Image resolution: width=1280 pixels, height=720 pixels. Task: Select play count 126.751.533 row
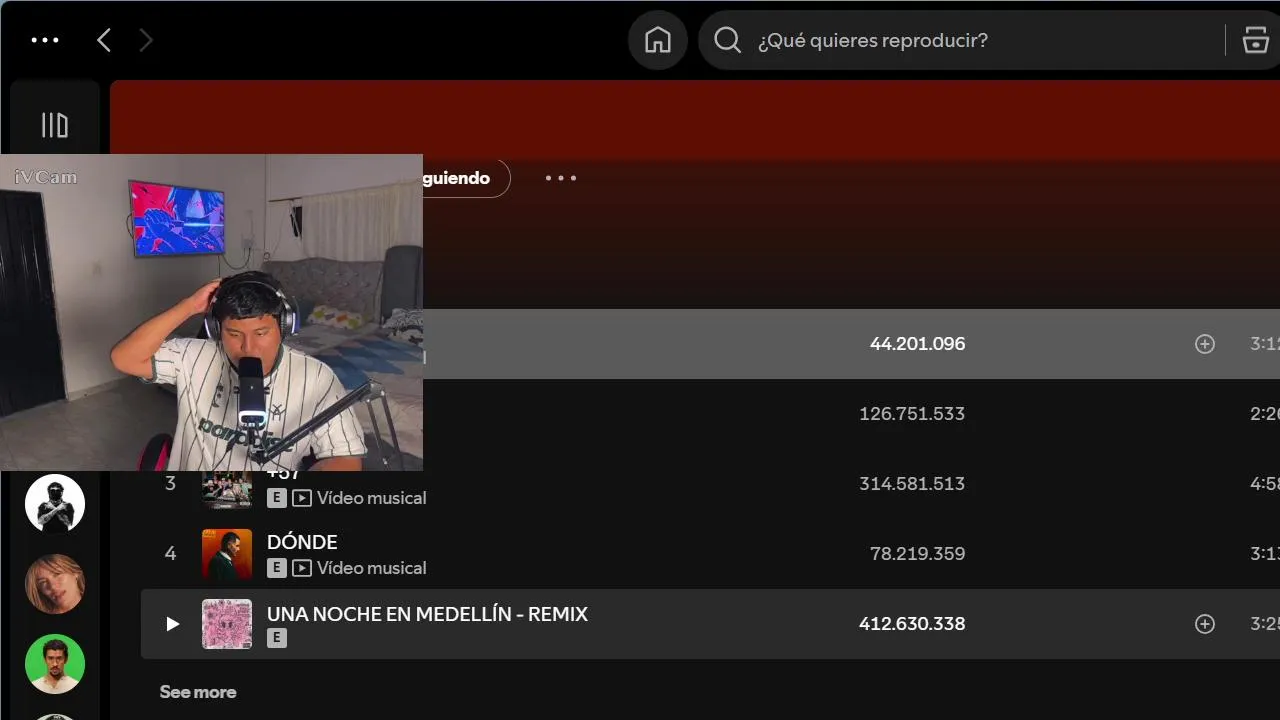(912, 414)
